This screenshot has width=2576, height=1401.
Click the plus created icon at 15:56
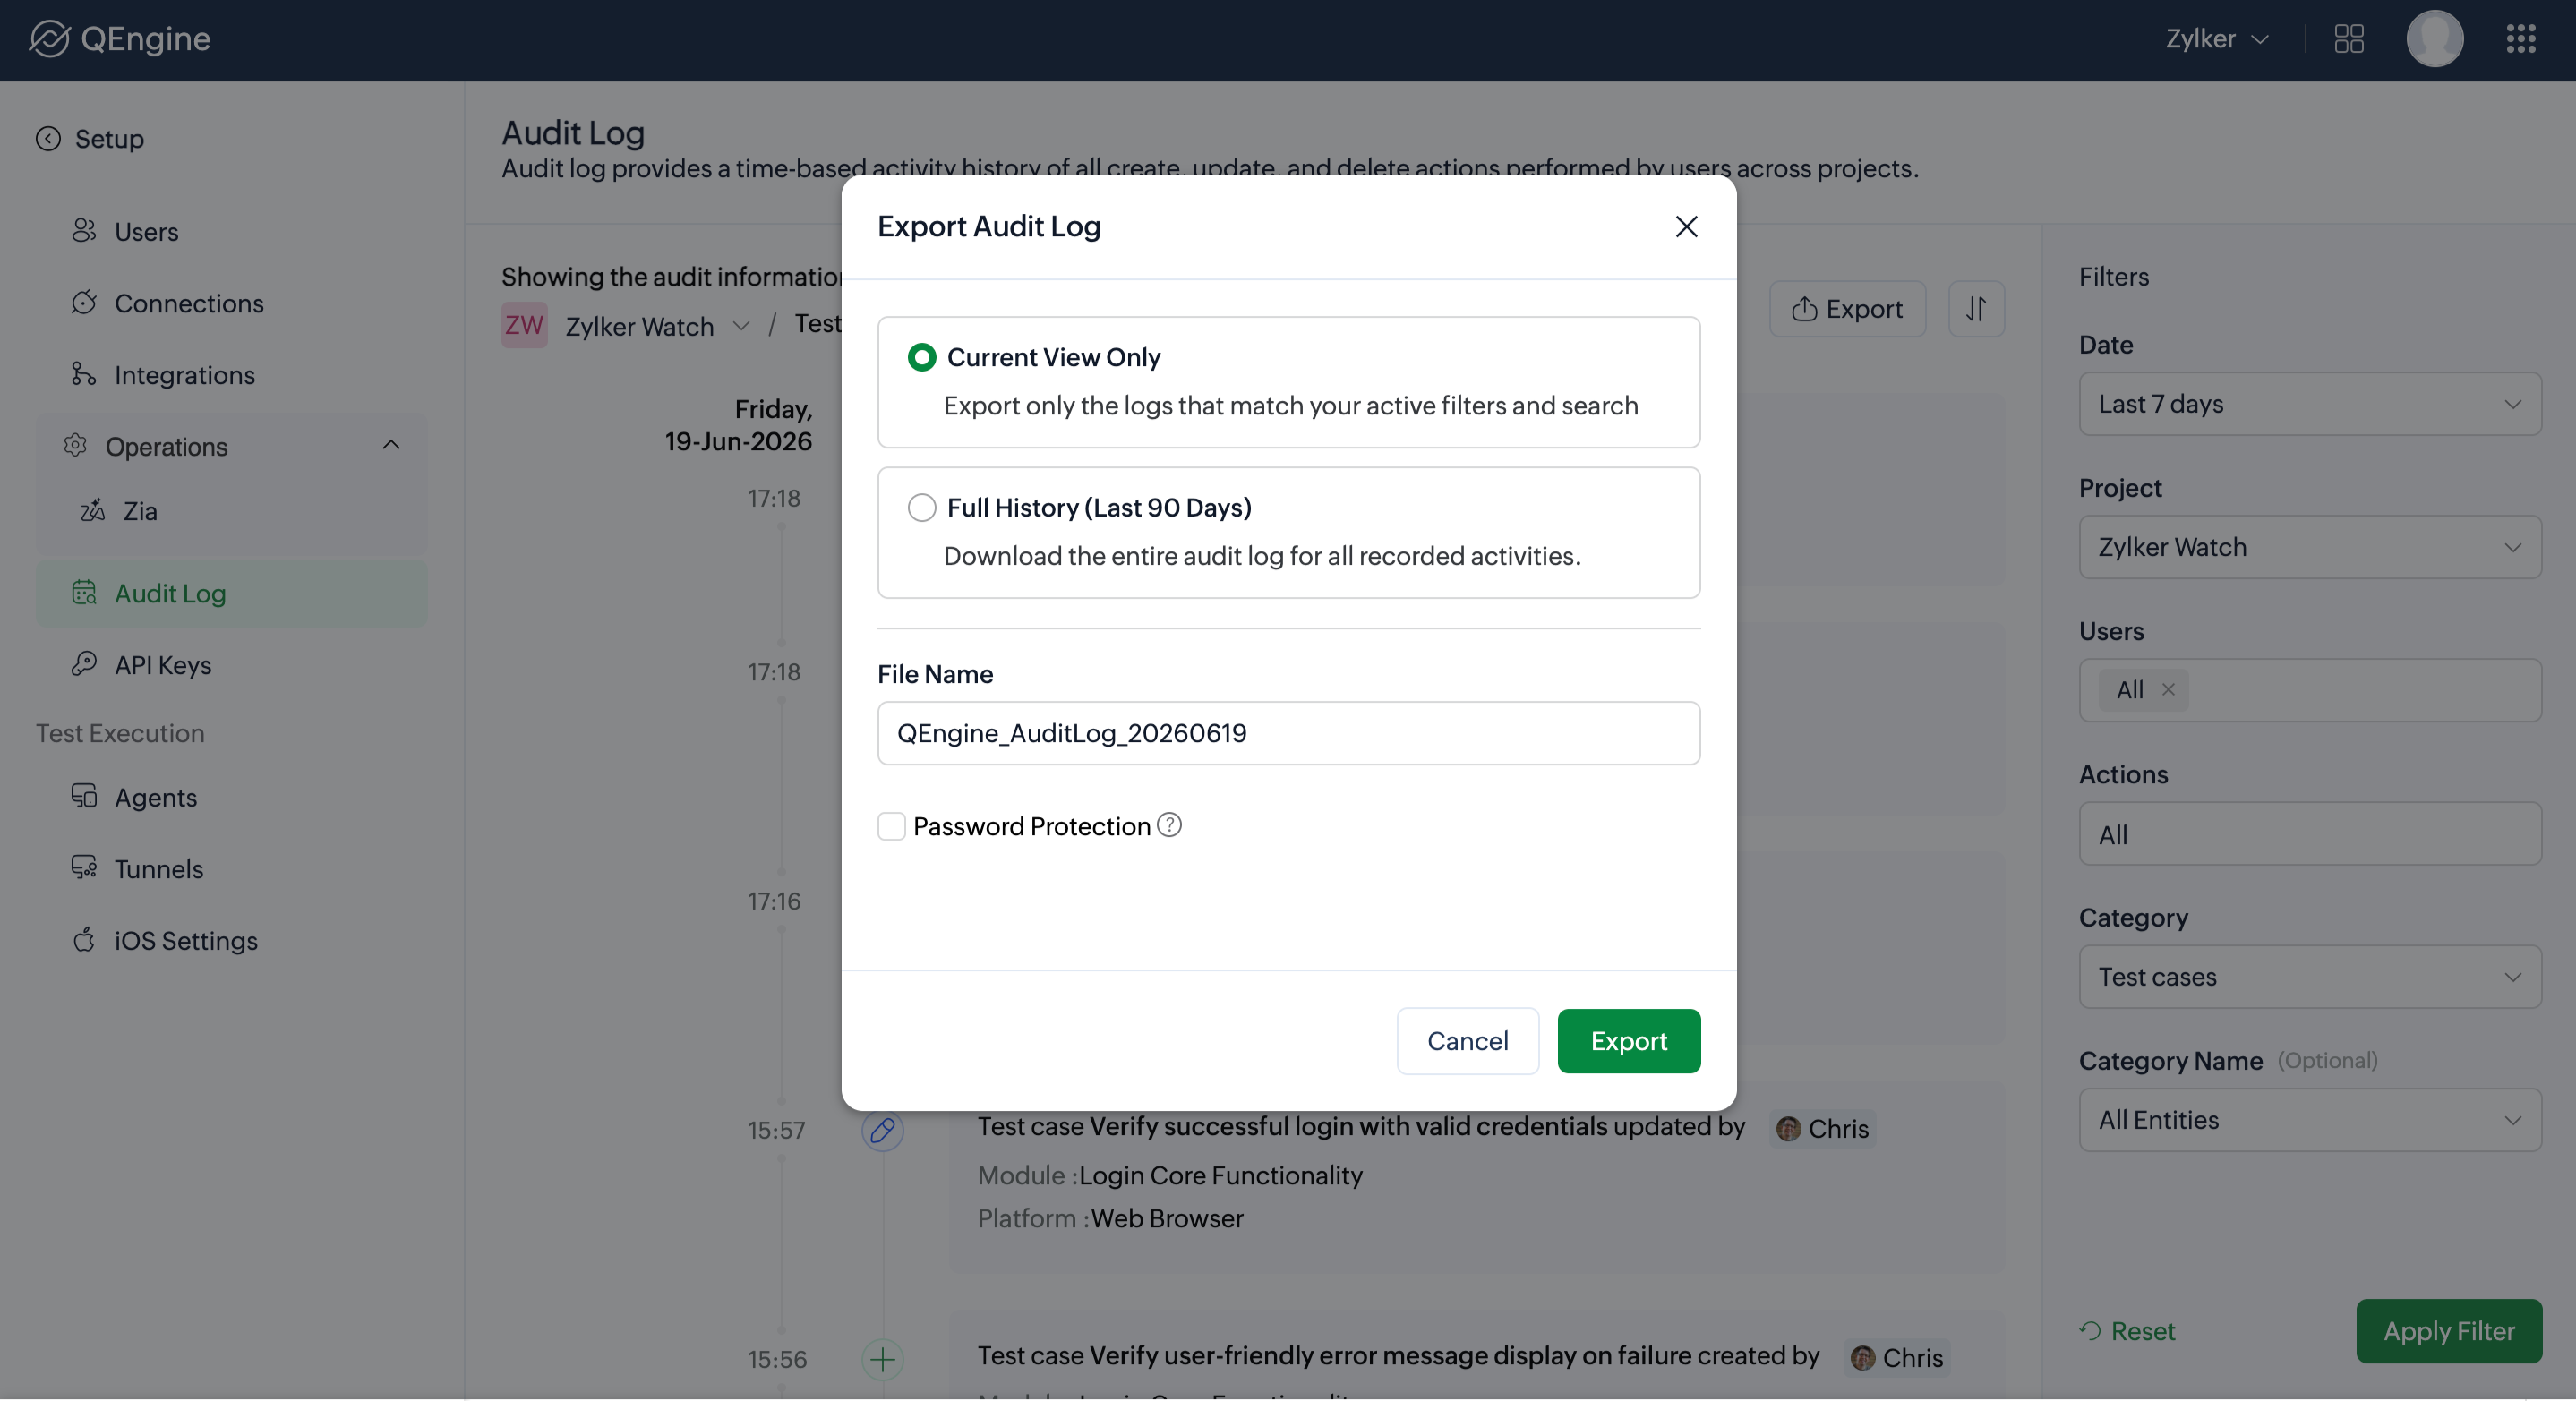(x=882, y=1359)
